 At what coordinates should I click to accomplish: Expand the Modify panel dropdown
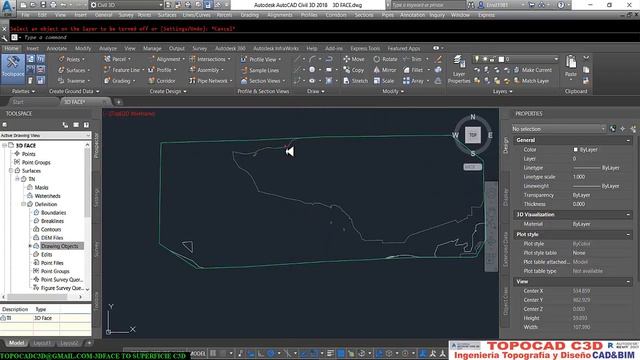click(393, 91)
